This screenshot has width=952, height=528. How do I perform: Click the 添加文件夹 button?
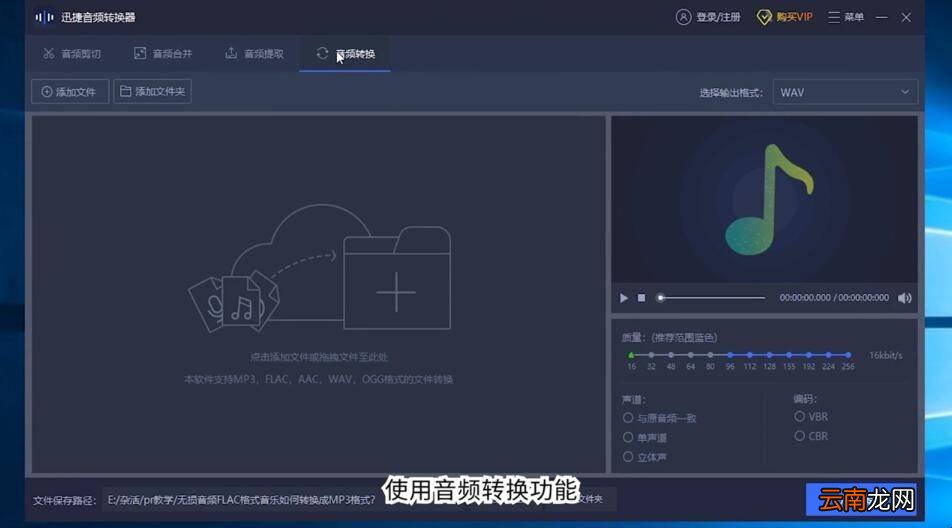(152, 91)
